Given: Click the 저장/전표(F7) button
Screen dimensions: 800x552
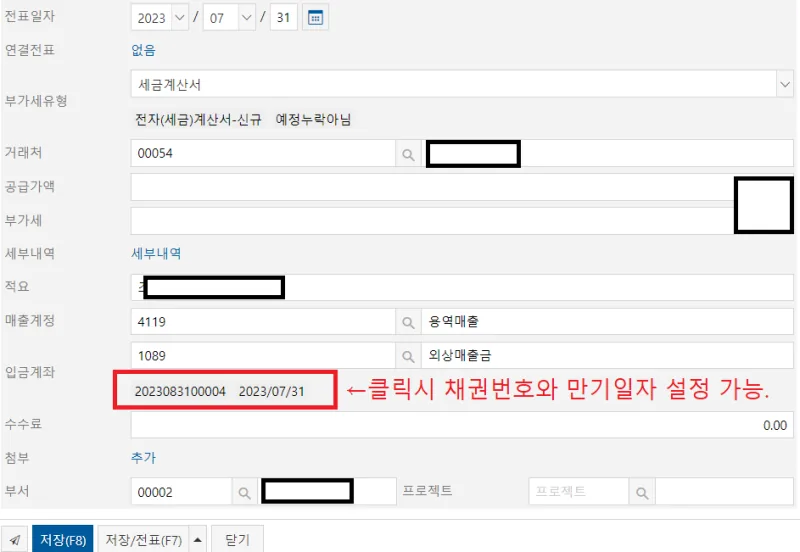Looking at the screenshot, I should pos(143,539).
